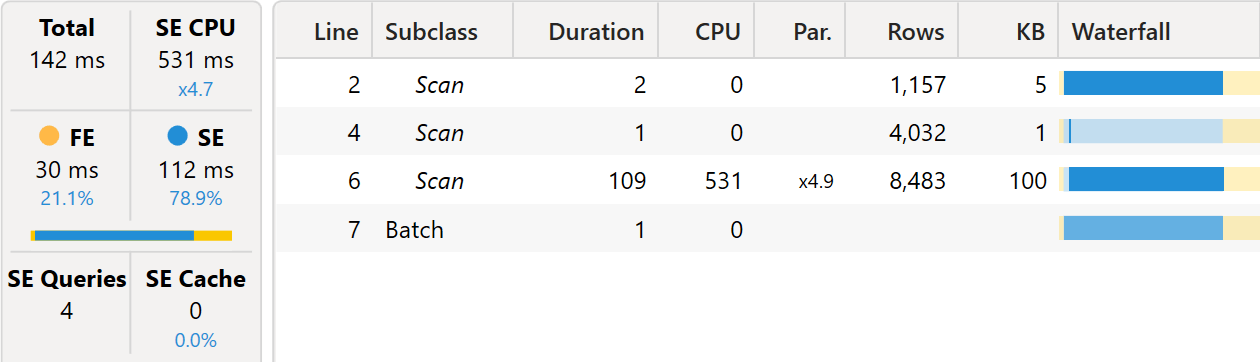The image size is (1260, 362).
Task: Click the waterfall bar for Batch row
Action: pos(1143,228)
